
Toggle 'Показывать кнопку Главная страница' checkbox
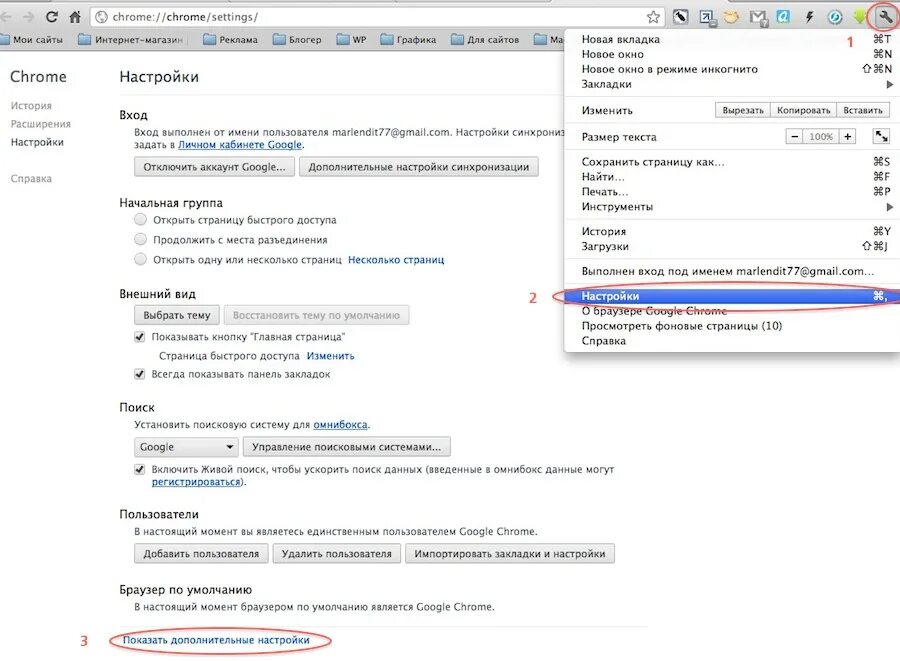tap(139, 337)
